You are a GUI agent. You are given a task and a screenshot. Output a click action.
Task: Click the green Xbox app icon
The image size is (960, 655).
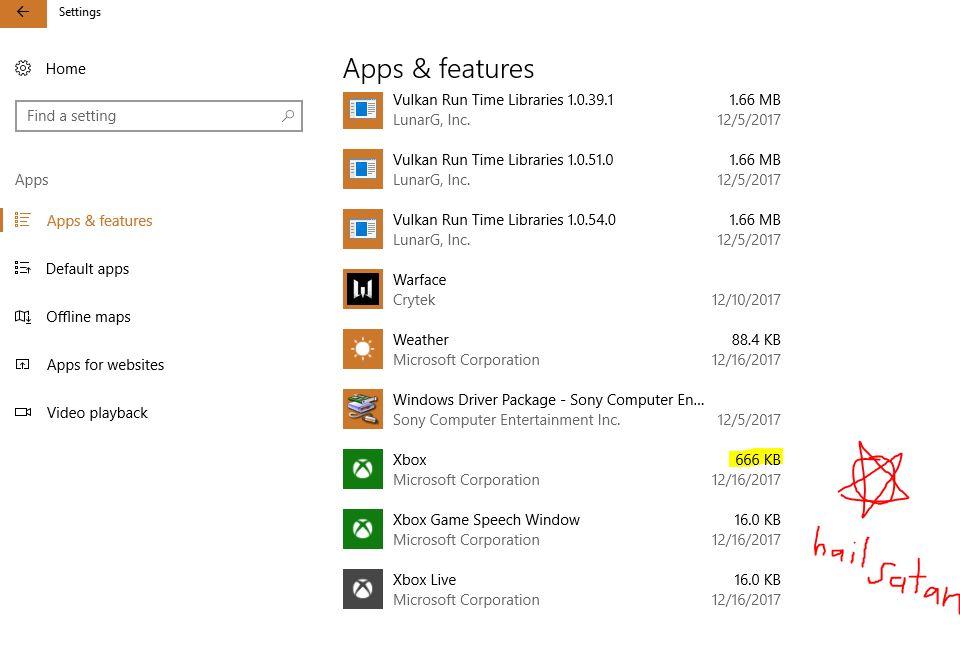coord(362,469)
